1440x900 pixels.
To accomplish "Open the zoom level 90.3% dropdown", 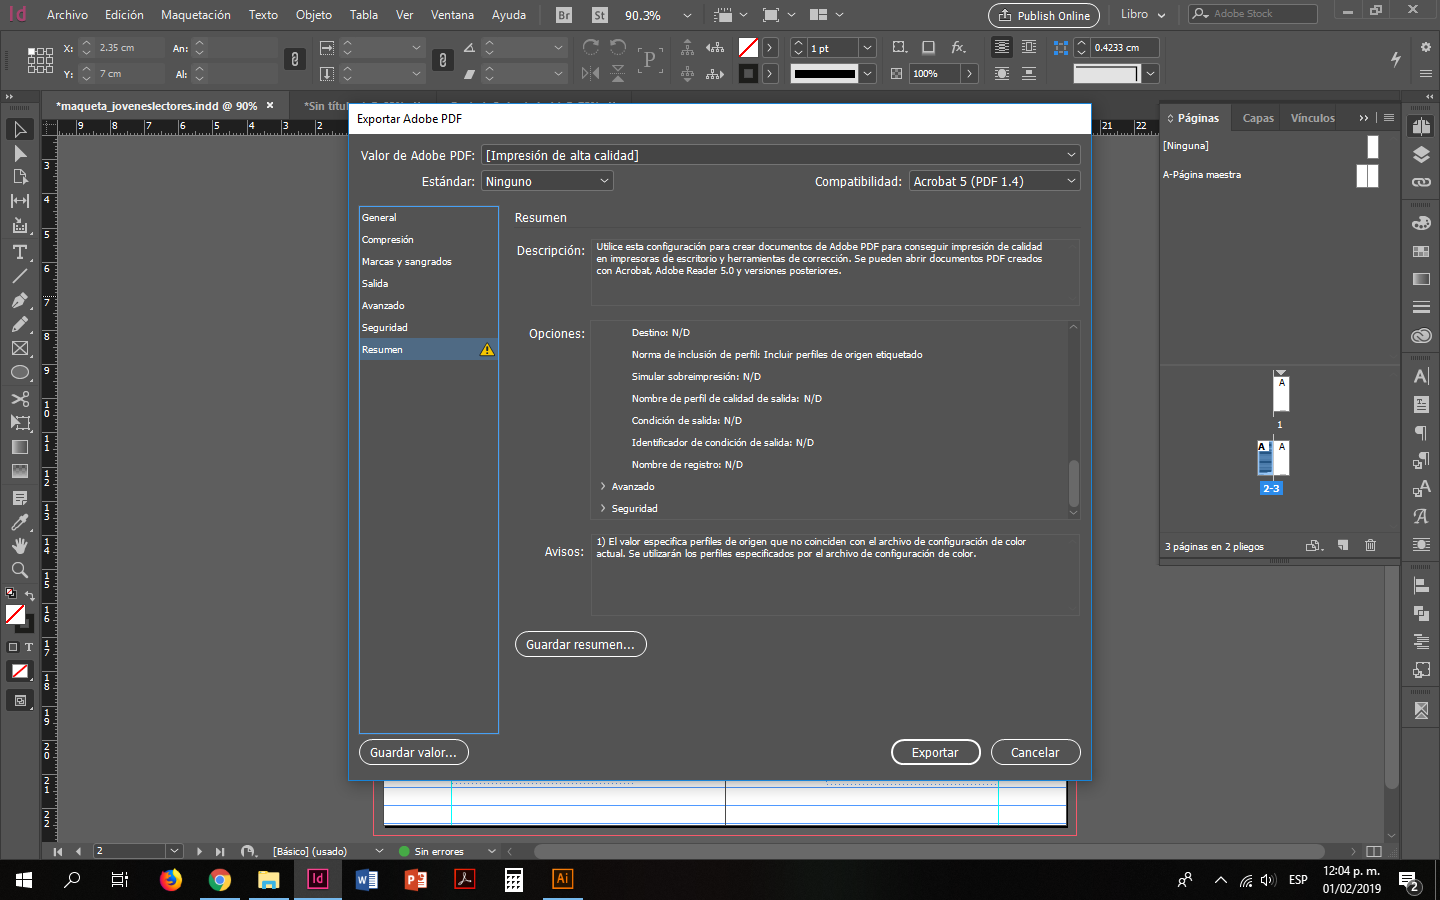I will click(x=687, y=15).
